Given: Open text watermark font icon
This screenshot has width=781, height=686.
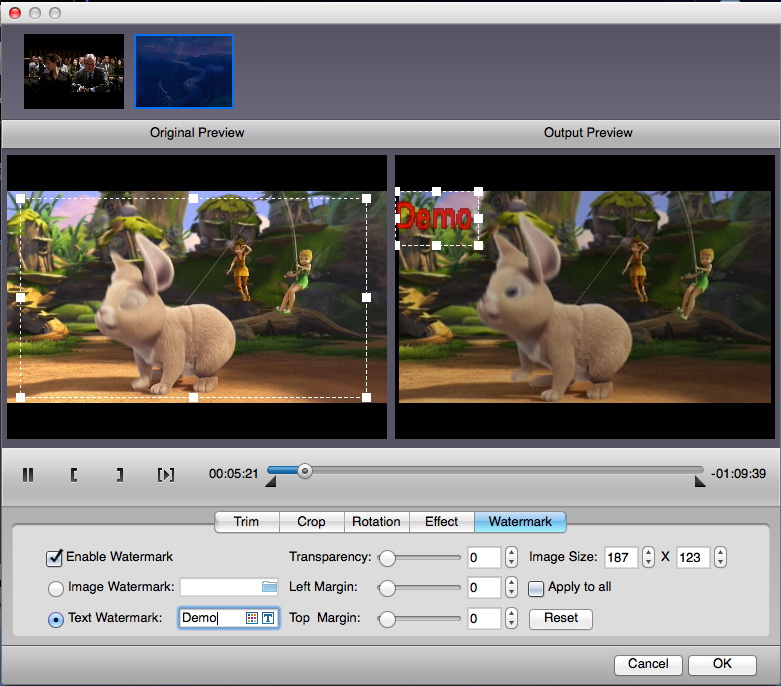Looking at the screenshot, I should point(268,618).
